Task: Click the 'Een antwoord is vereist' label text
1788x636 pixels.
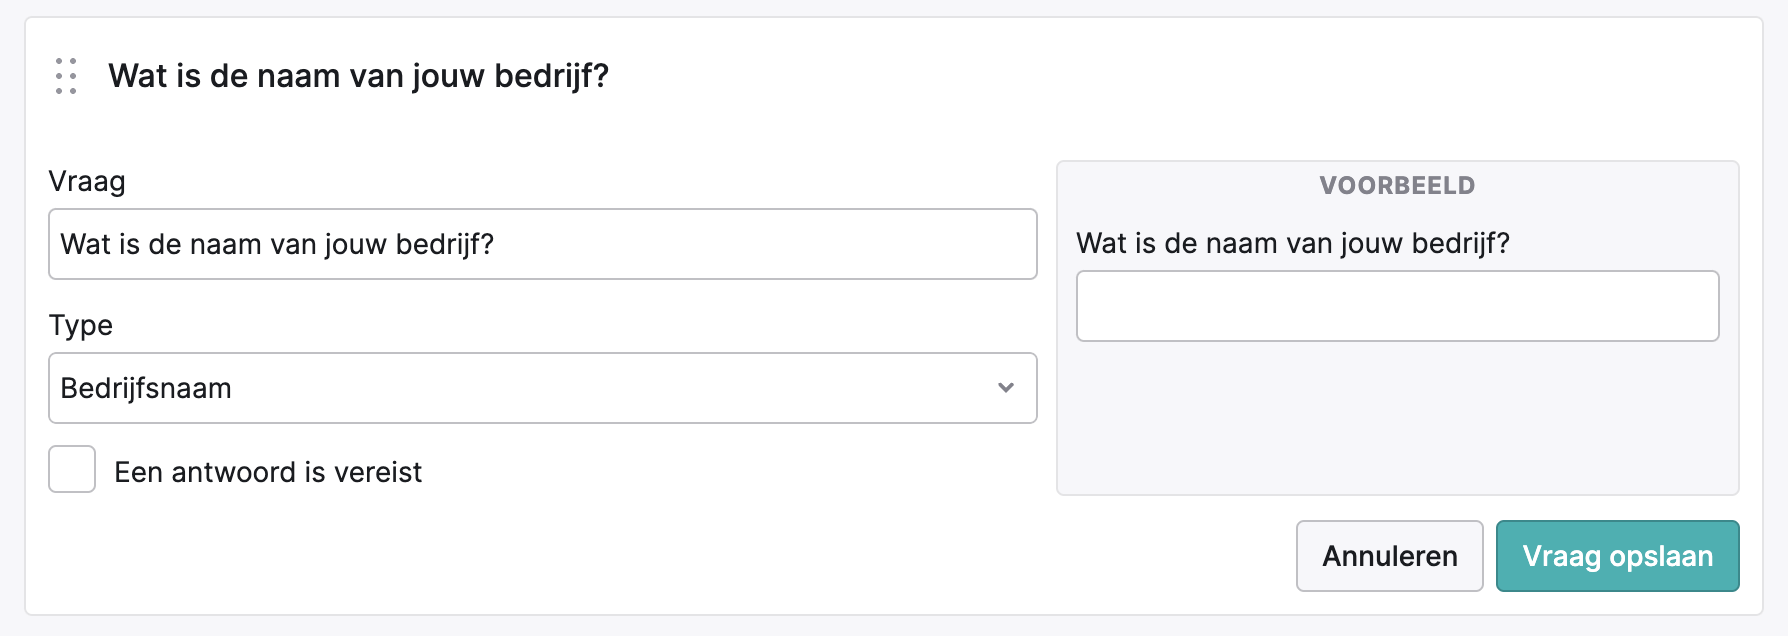Action: click(x=268, y=472)
